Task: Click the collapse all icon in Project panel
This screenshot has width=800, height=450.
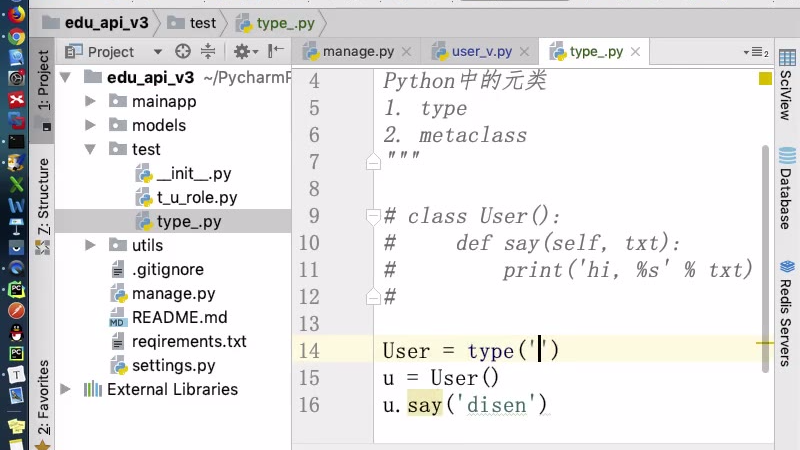Action: 208,52
